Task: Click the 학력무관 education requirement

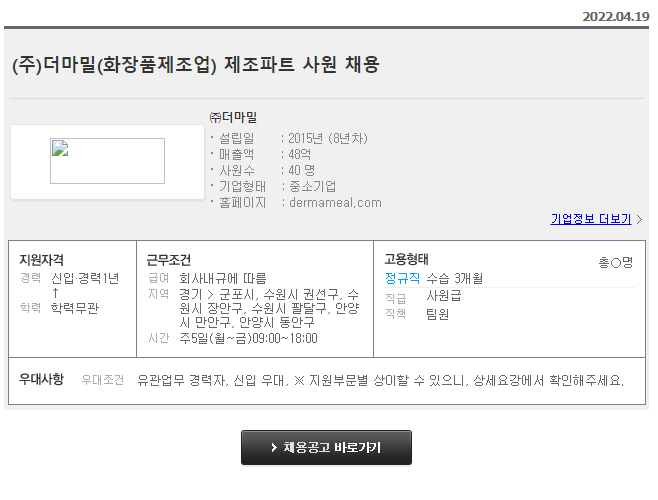Action: coord(75,308)
